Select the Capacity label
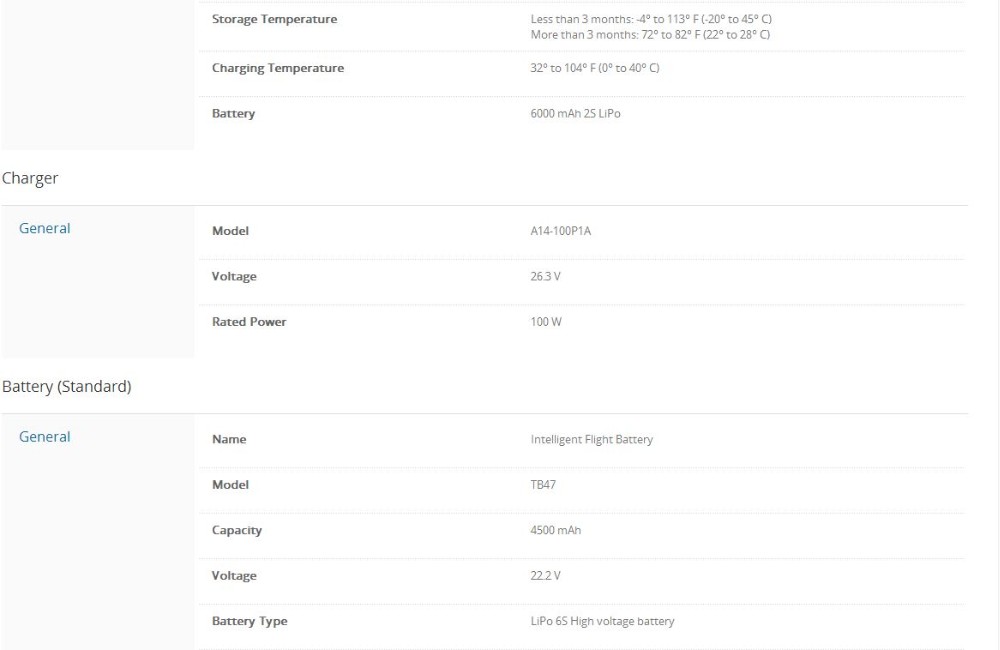Viewport: 1000px width, 650px height. (x=237, y=530)
